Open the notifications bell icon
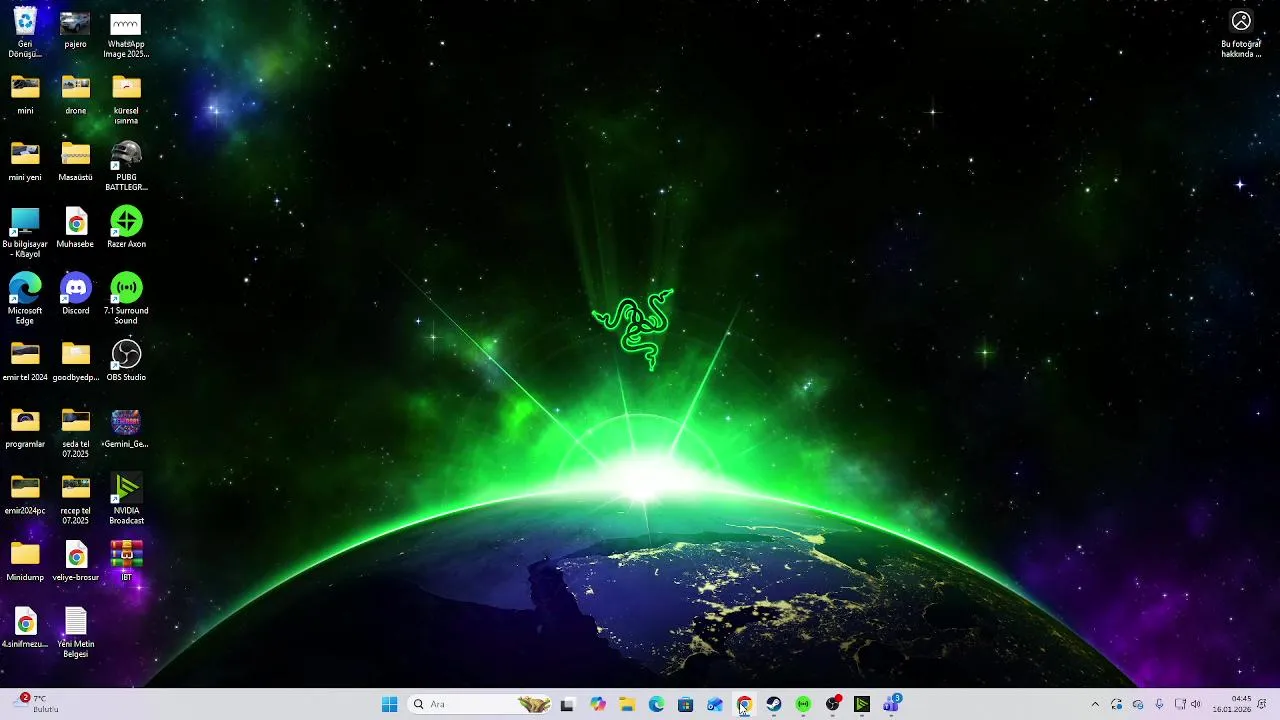The height and width of the screenshot is (720, 1280). (x=1263, y=704)
